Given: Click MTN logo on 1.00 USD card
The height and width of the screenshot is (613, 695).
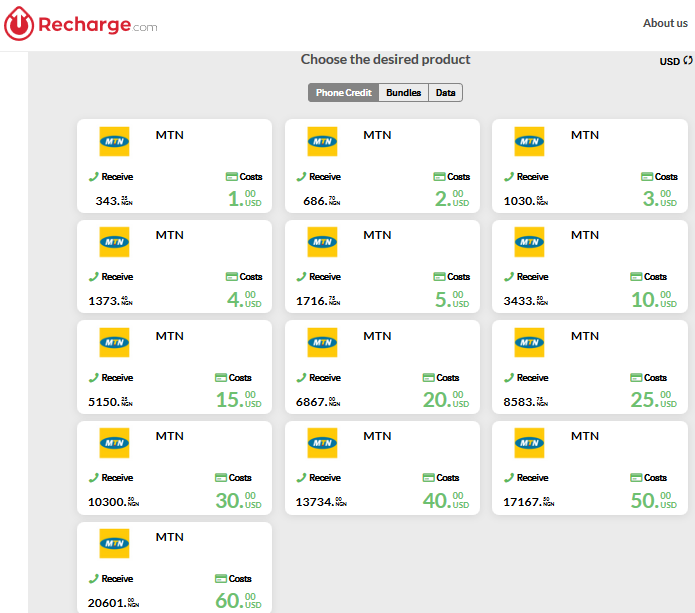Looking at the screenshot, I should pyautogui.click(x=114, y=142).
